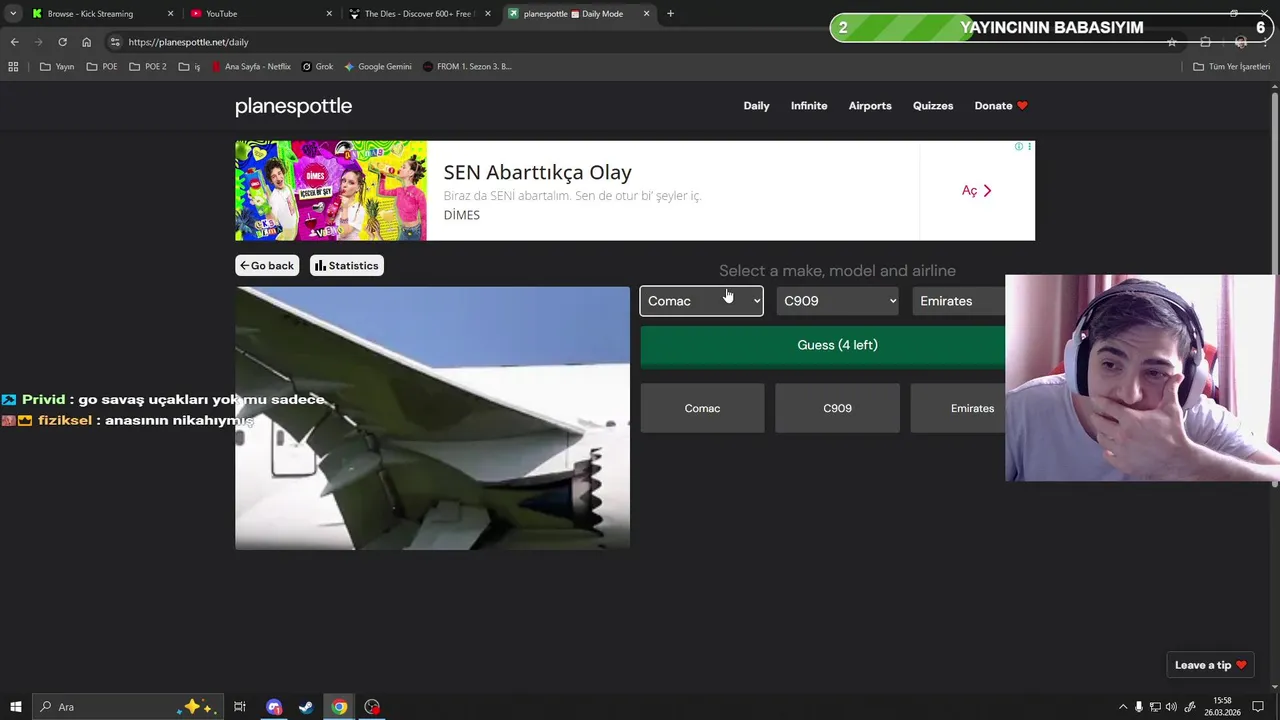Bookmark this page with the star icon

(x=1172, y=42)
